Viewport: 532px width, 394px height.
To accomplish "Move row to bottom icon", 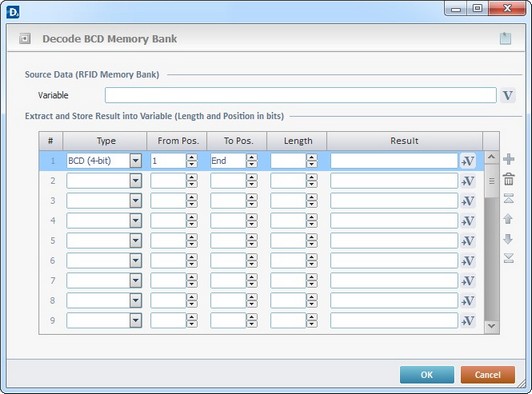I will 508,258.
